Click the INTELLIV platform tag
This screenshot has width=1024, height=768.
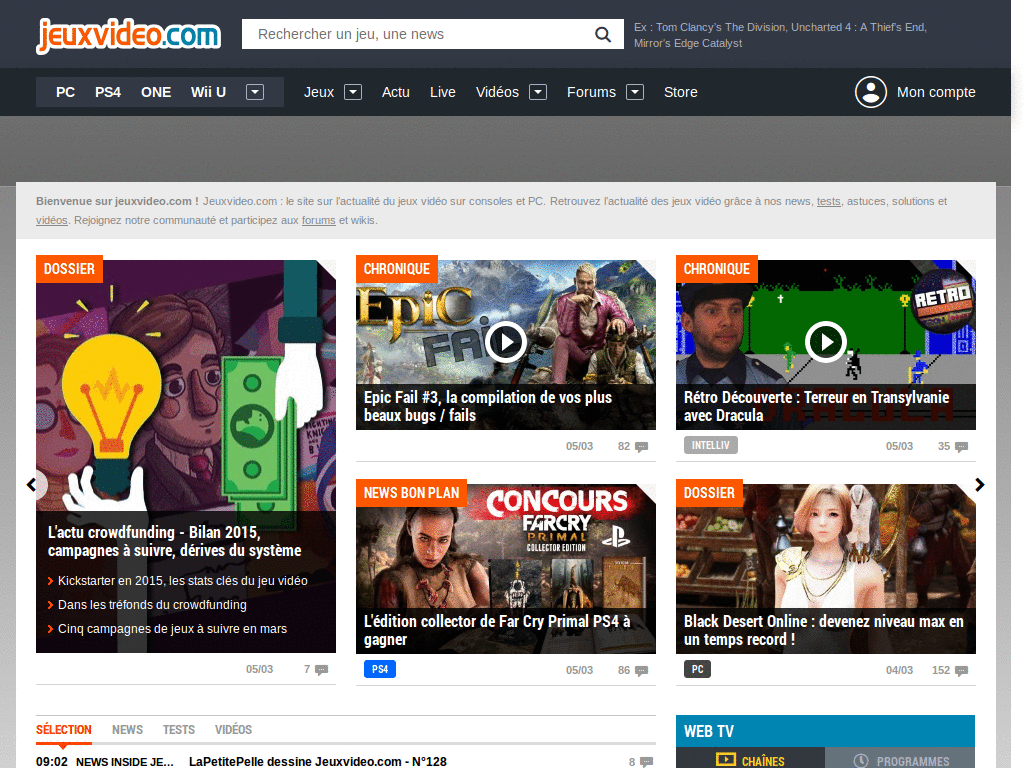(x=711, y=445)
